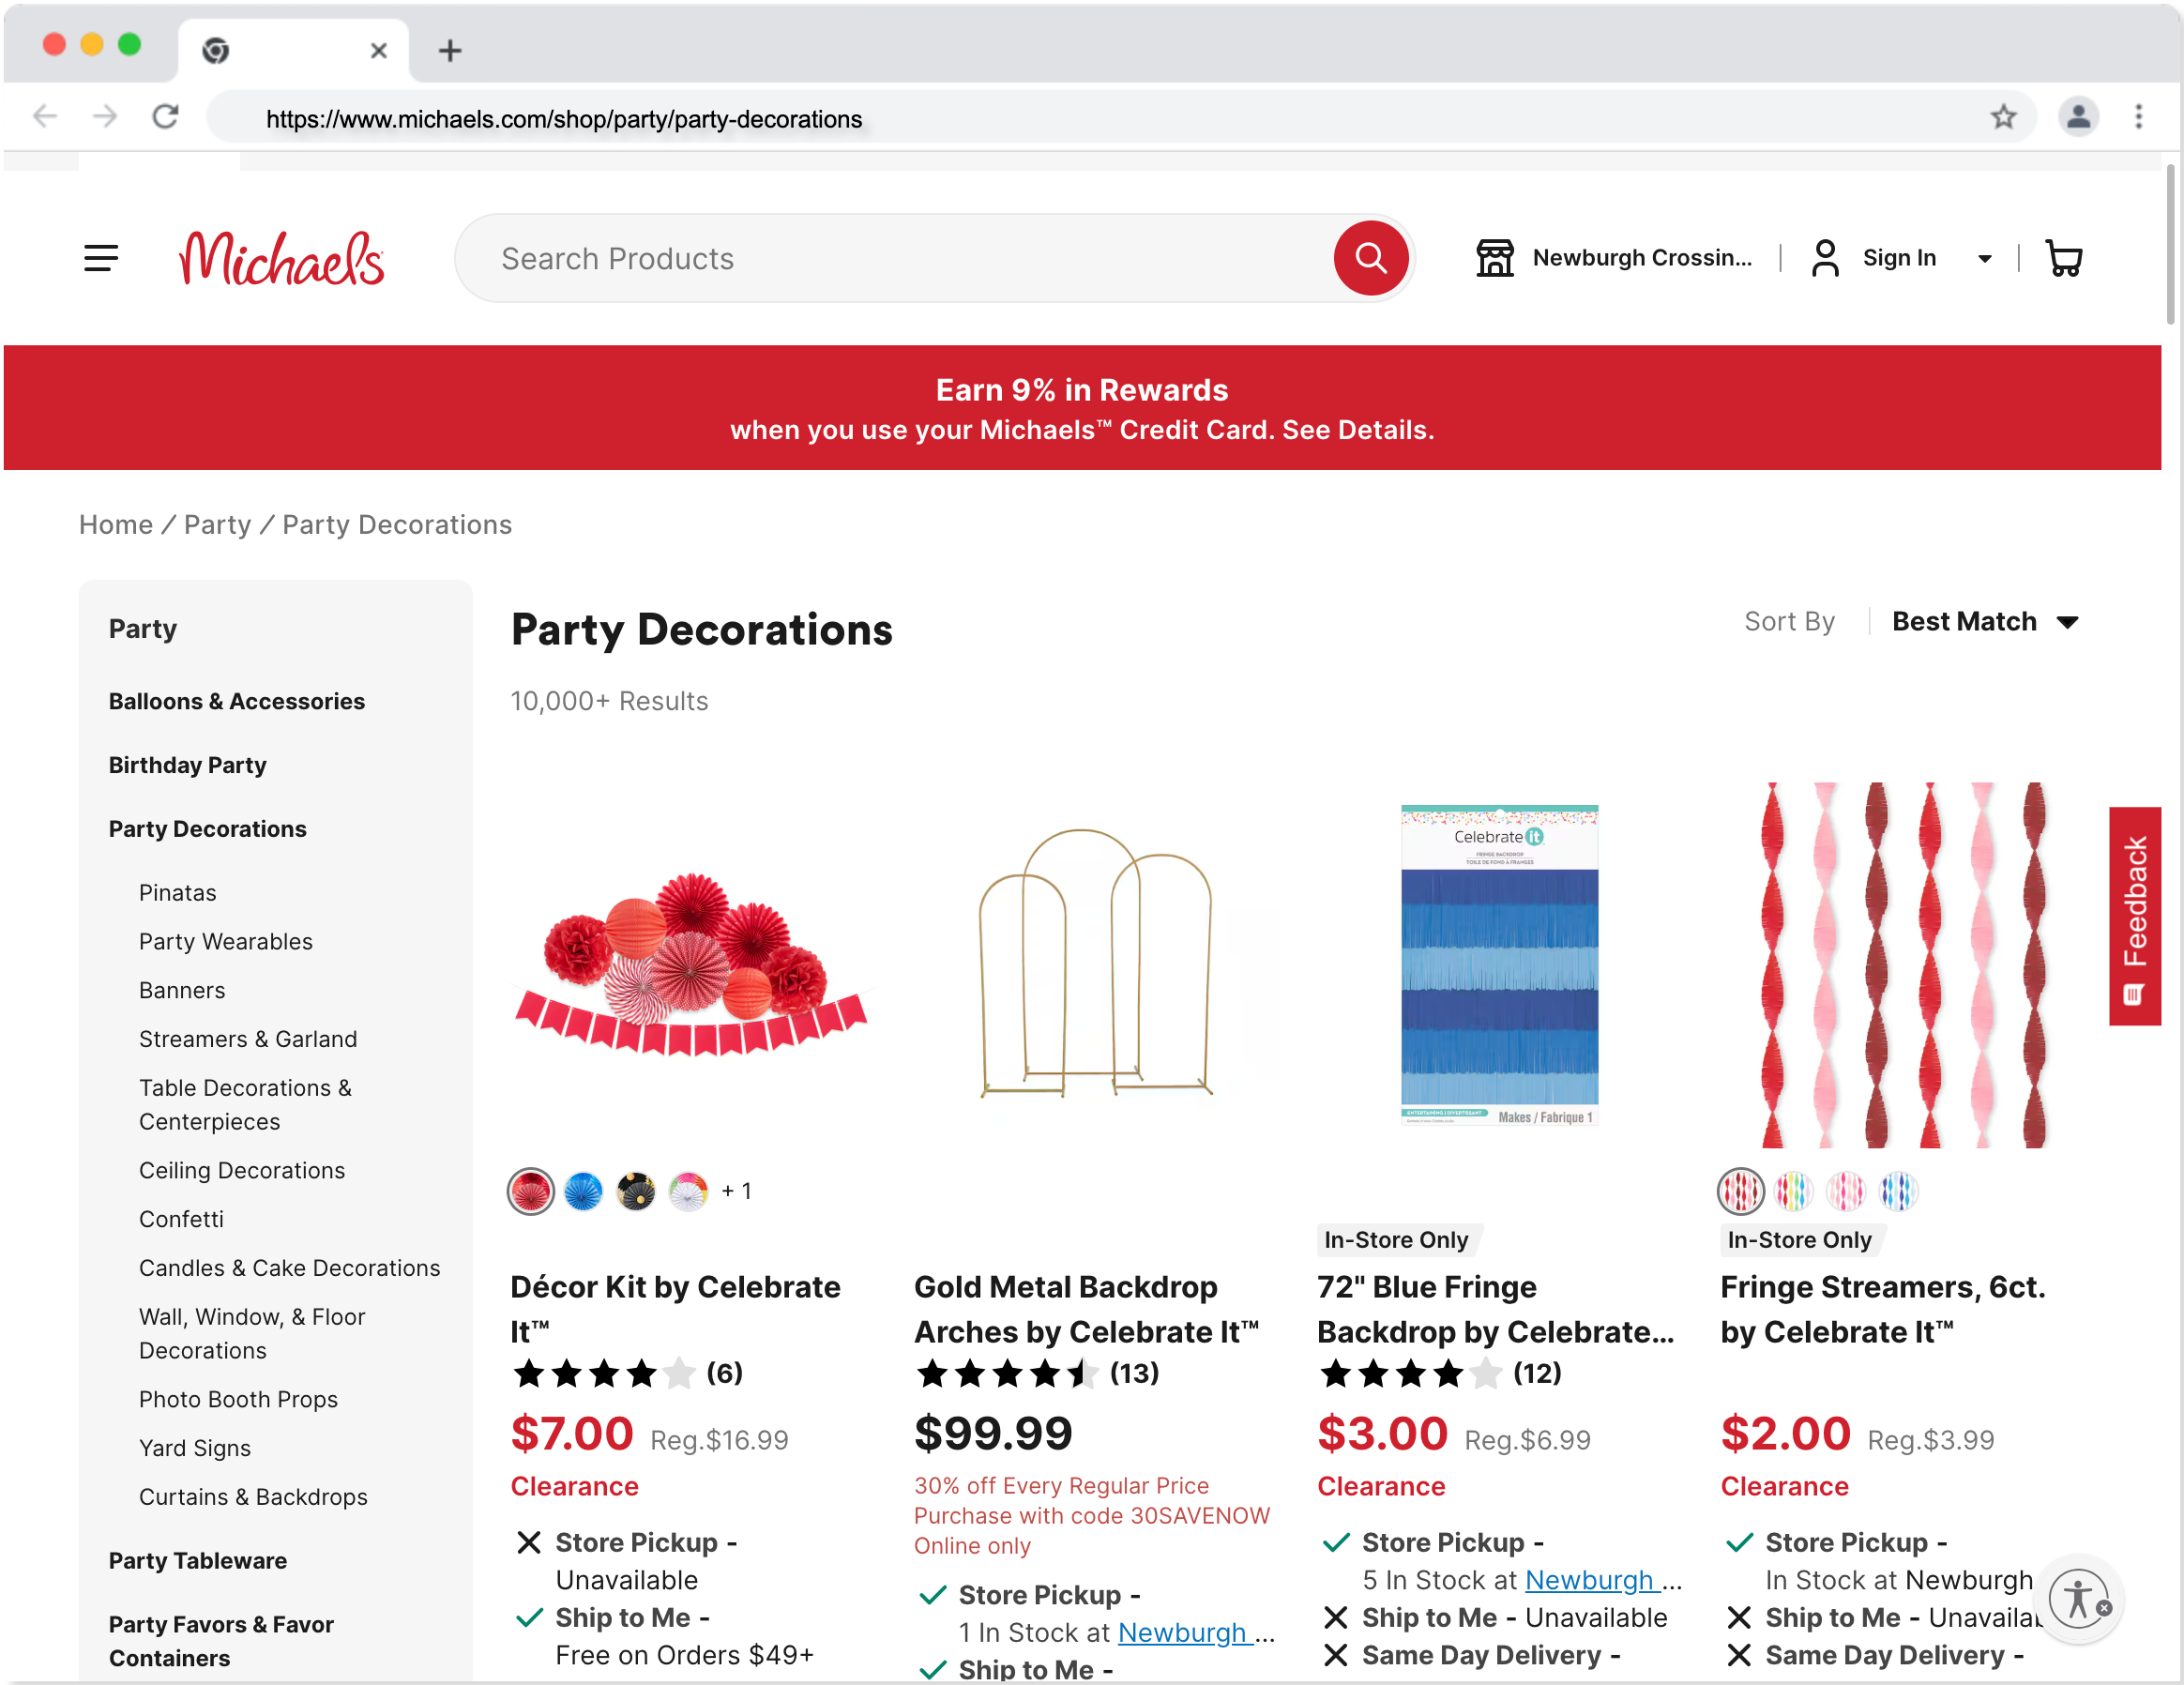2184x1685 pixels.
Task: Open the Fringe Streamers product image
Action: pos(1903,964)
